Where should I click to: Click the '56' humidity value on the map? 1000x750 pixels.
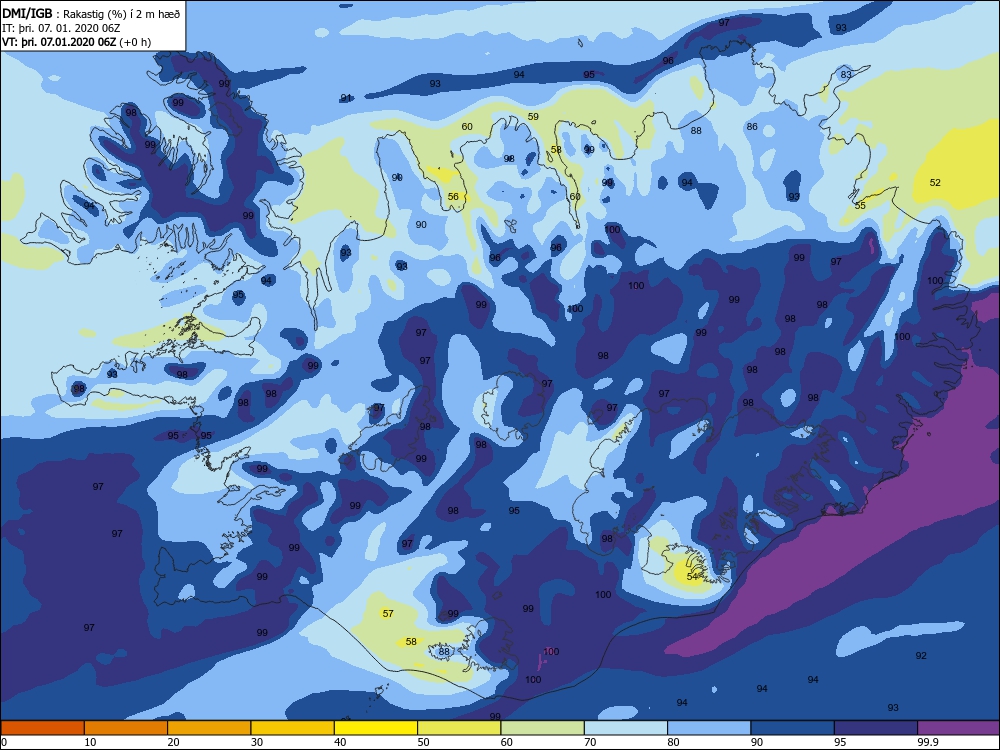click(453, 196)
